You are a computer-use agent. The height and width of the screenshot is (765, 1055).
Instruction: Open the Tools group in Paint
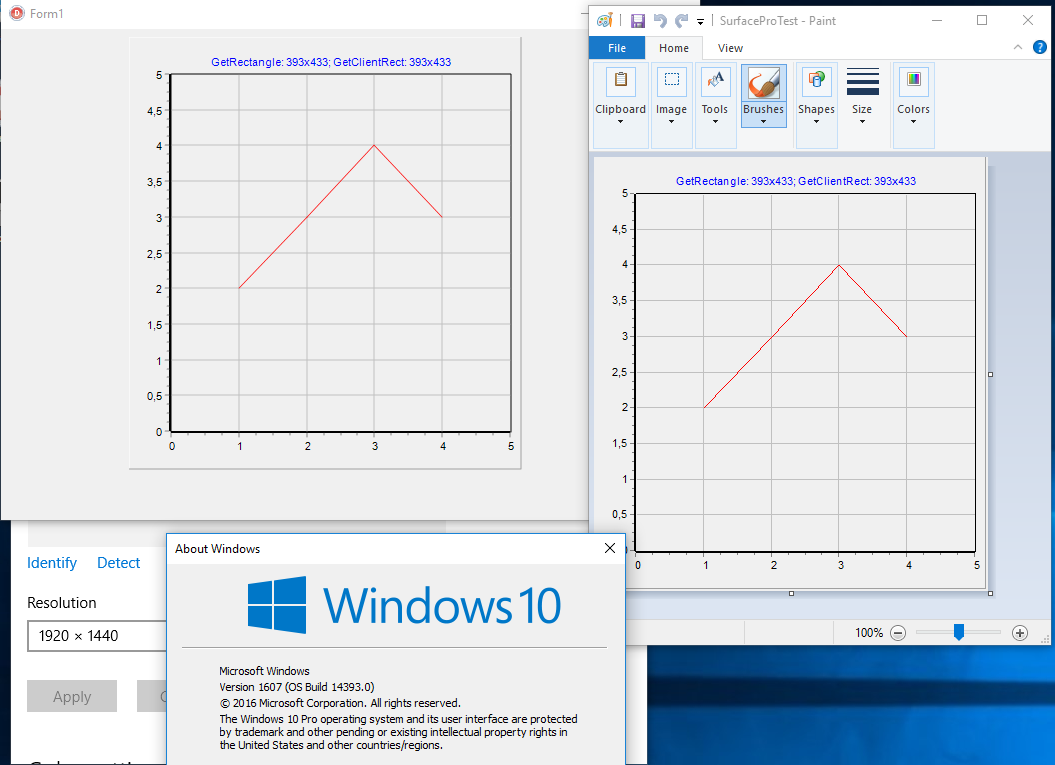[715, 105]
